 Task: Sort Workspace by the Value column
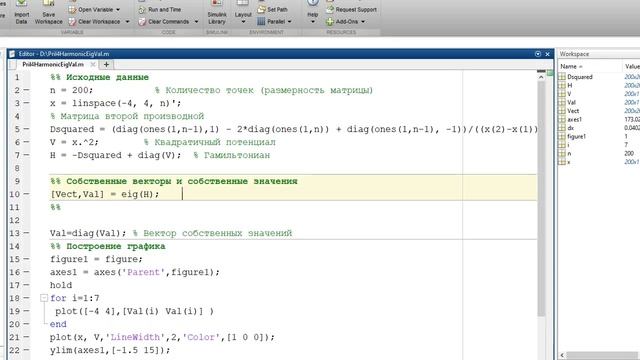632,66
